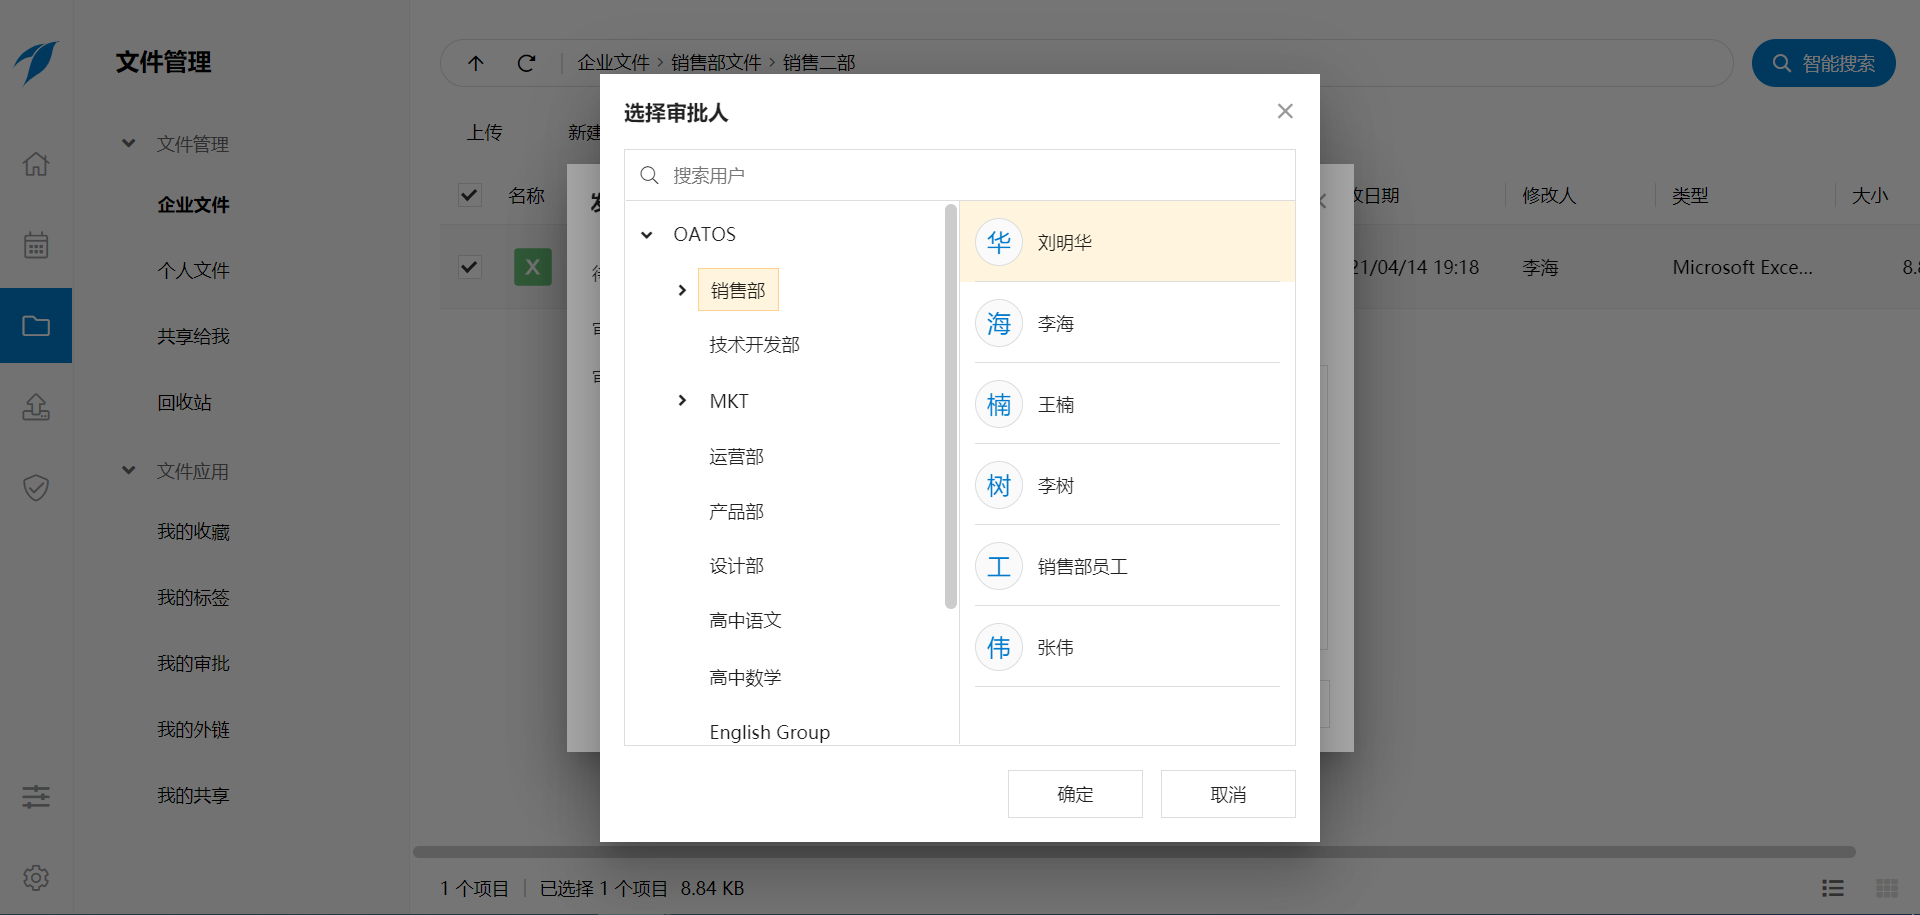
Task: Switch to list view icon
Action: coord(1832,888)
